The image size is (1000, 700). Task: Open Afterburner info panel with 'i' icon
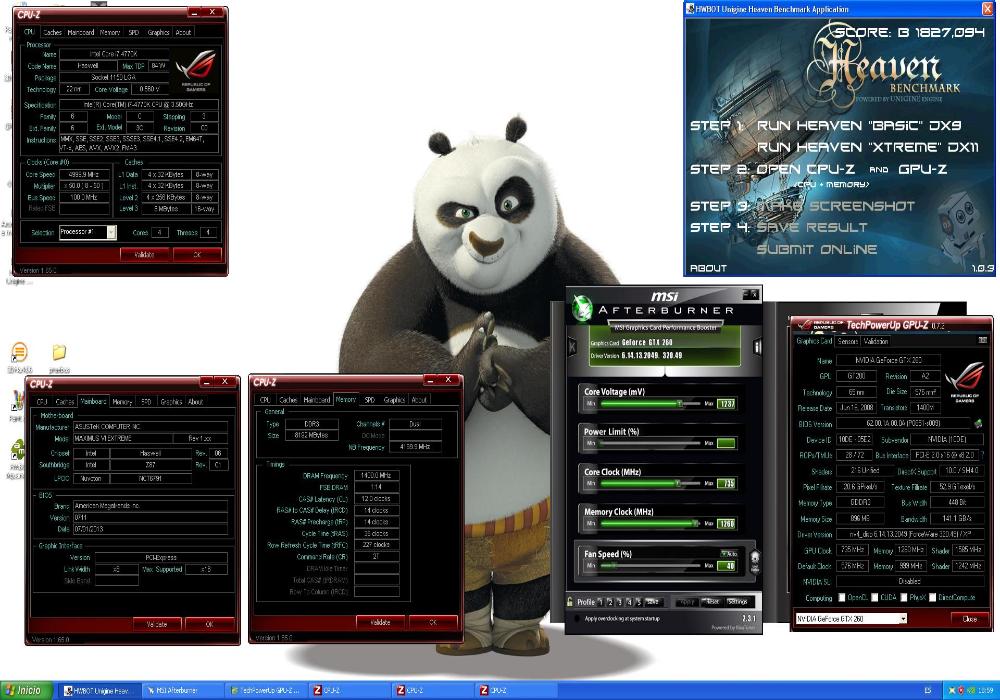tap(757, 347)
